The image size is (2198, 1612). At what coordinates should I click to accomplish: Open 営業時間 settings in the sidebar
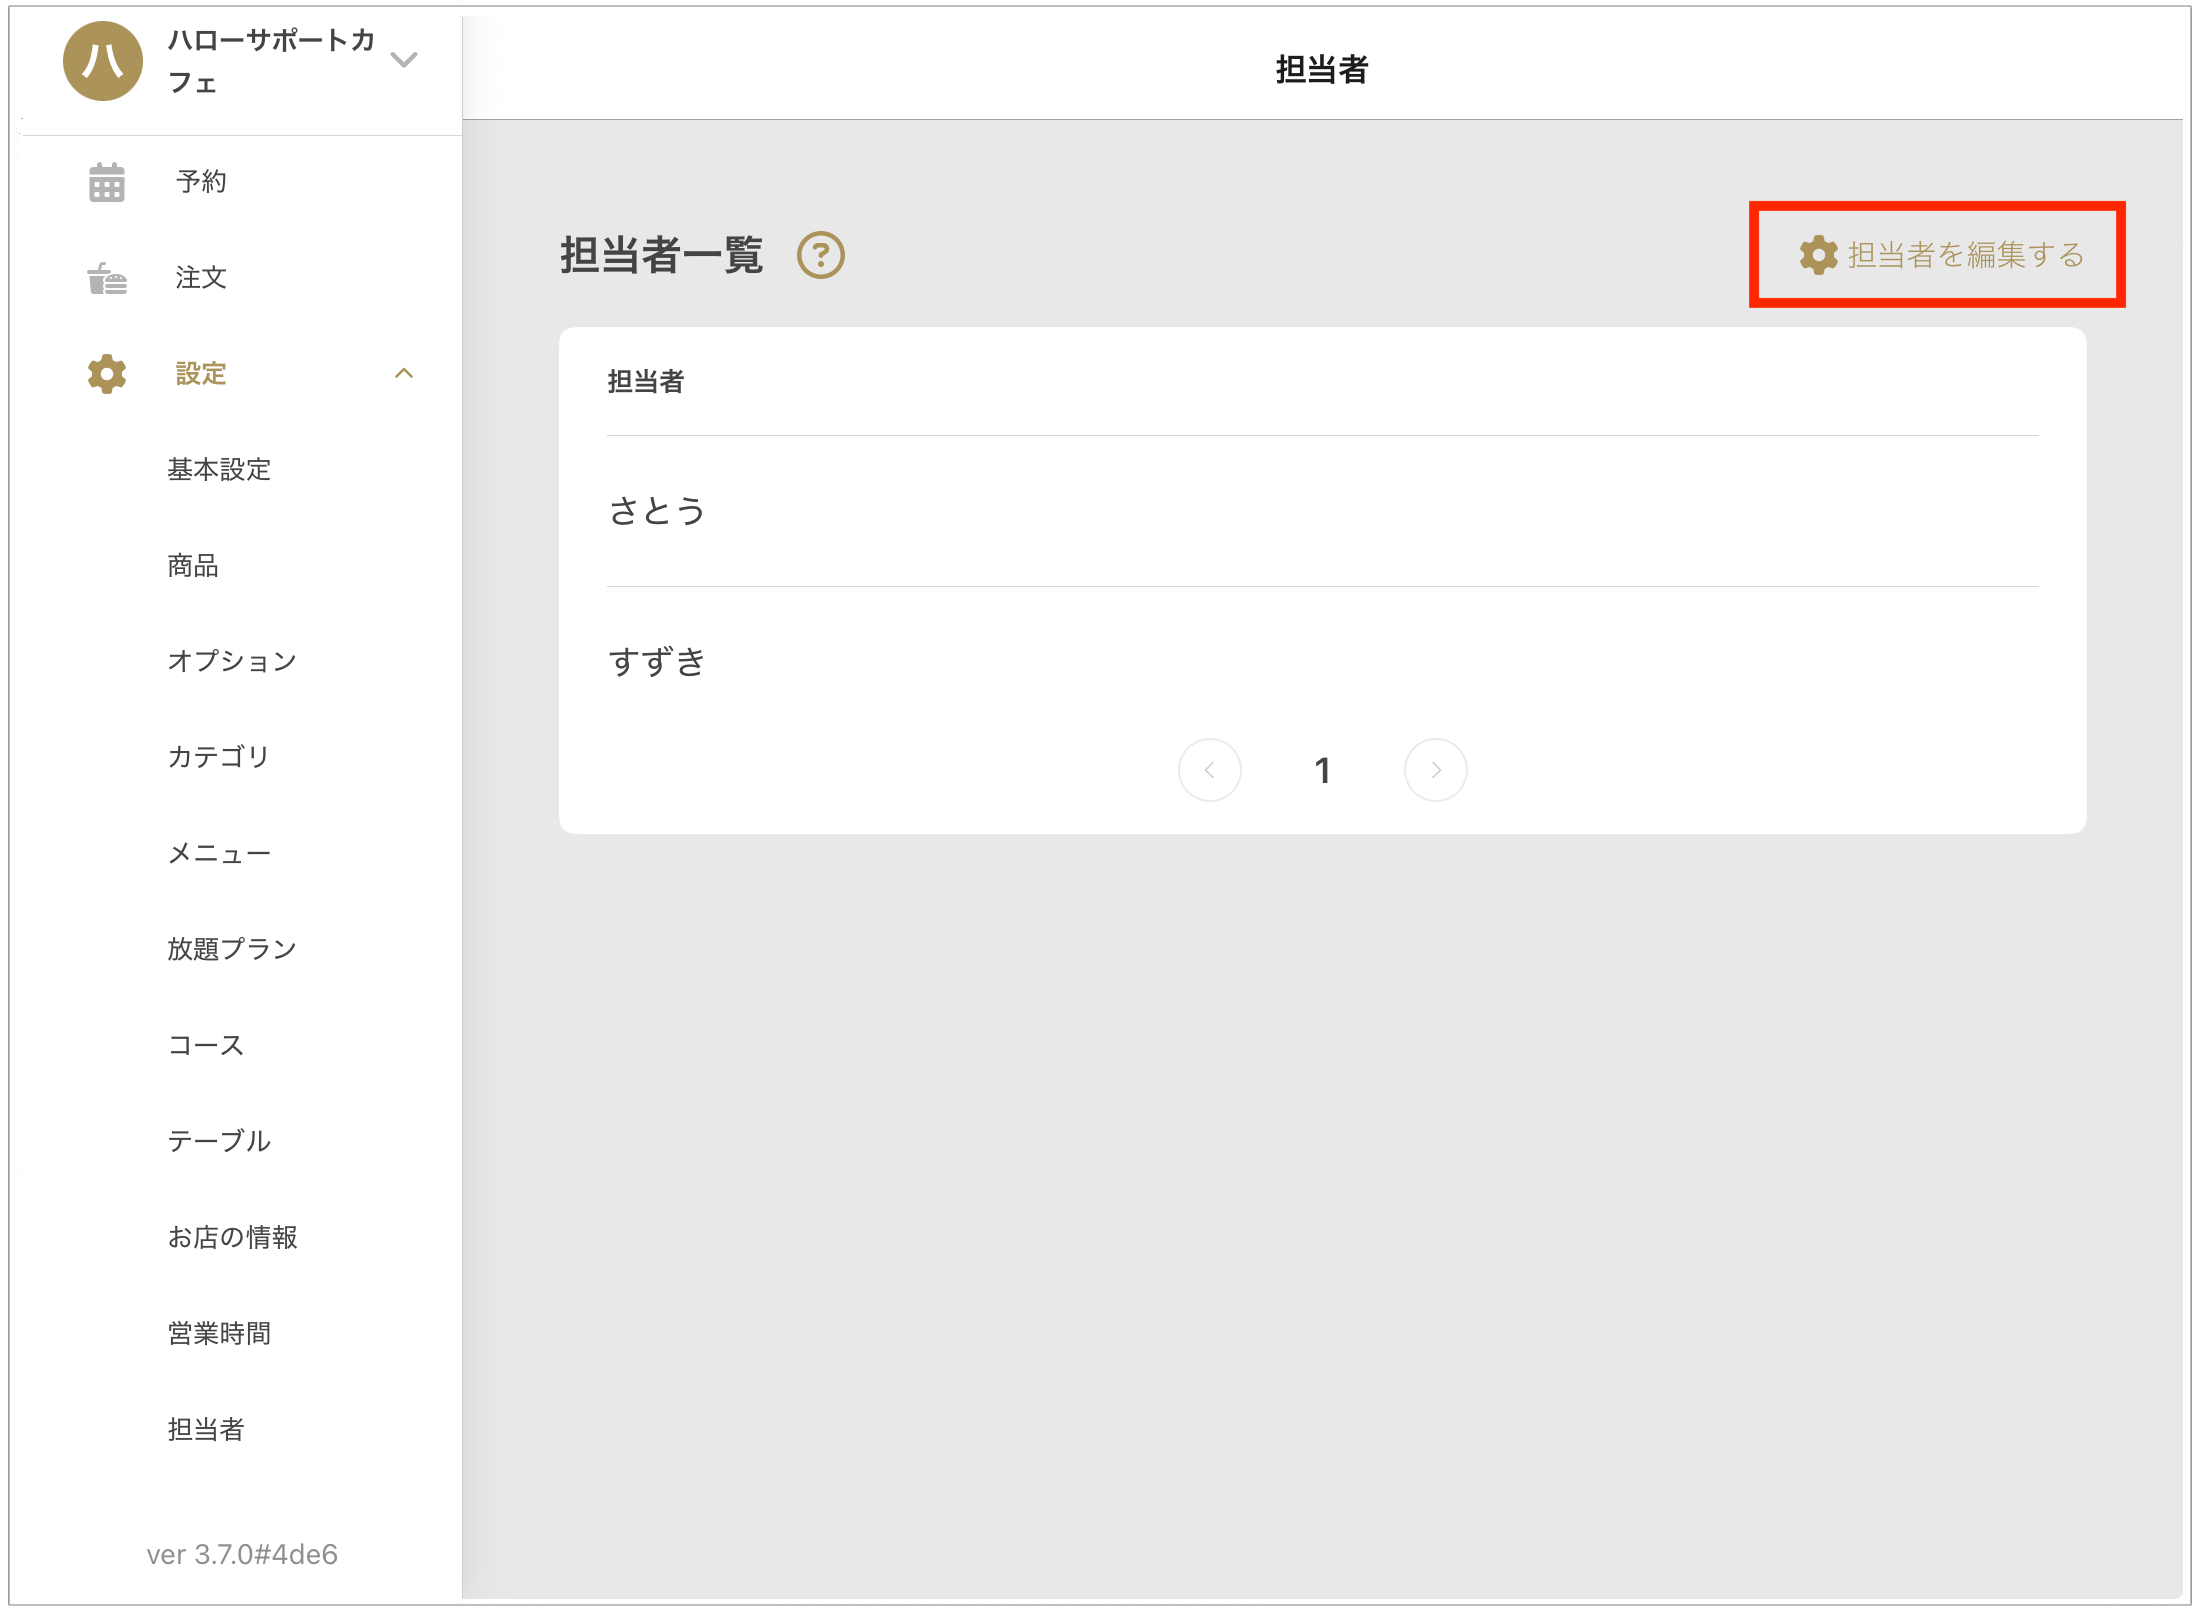219,1333
